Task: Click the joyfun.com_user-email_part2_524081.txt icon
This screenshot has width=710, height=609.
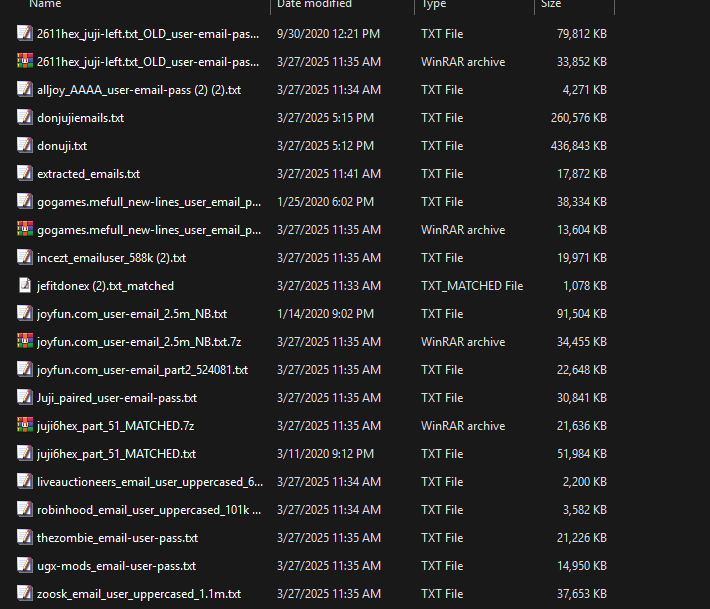Action: tap(24, 369)
